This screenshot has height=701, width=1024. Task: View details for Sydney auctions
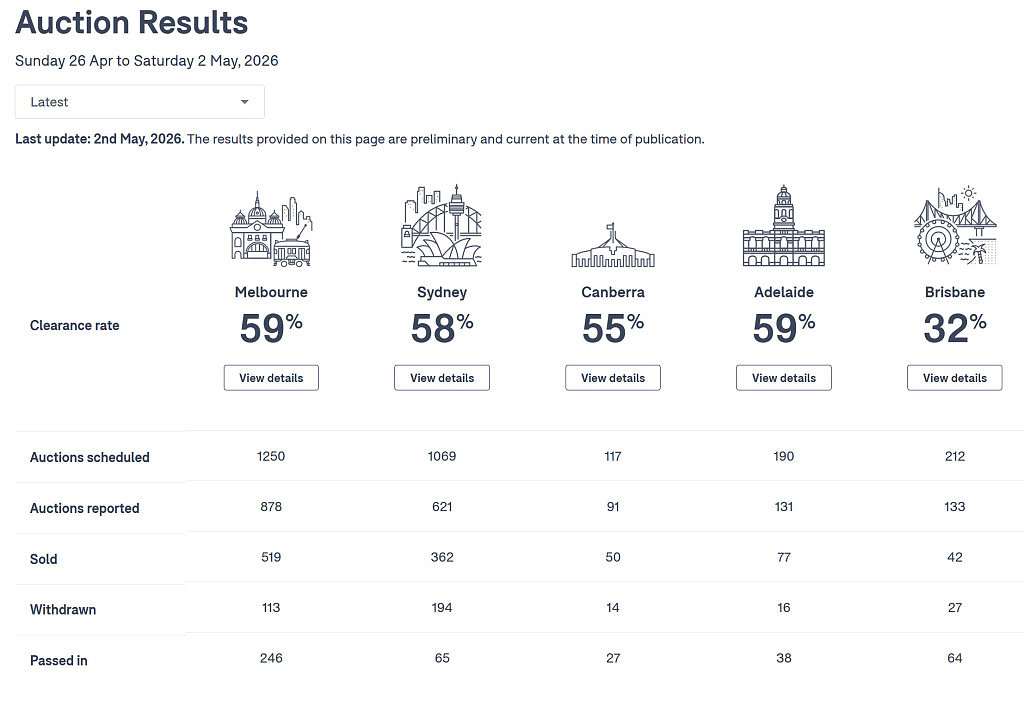442,378
